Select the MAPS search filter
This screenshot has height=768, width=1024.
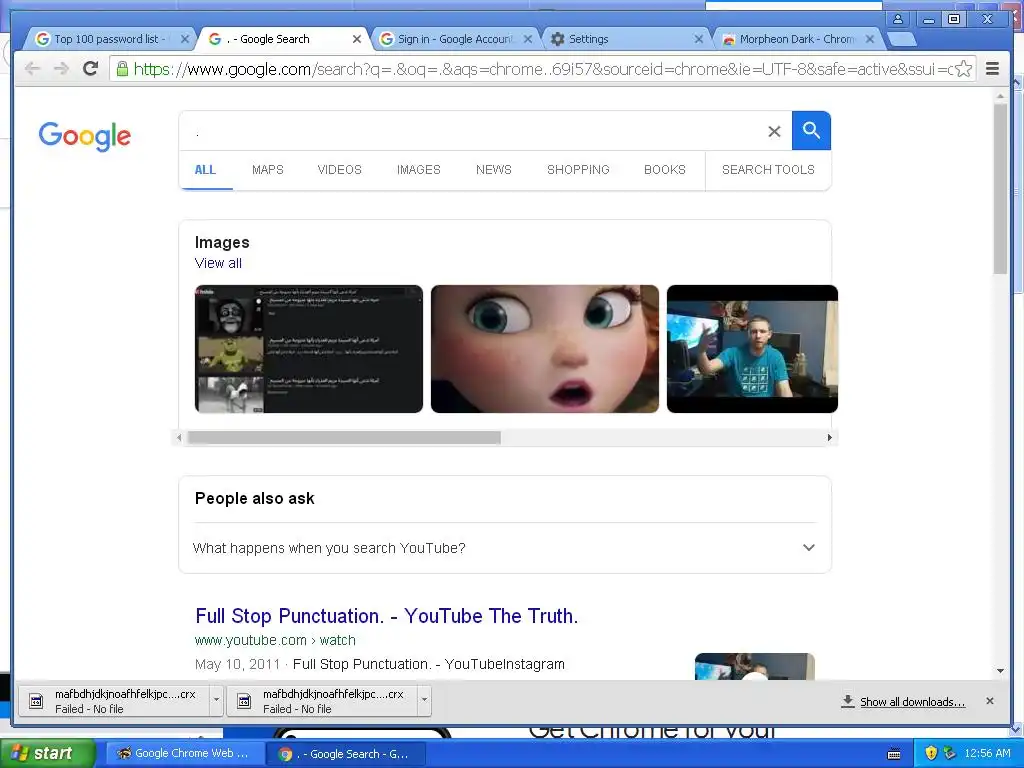click(x=268, y=170)
